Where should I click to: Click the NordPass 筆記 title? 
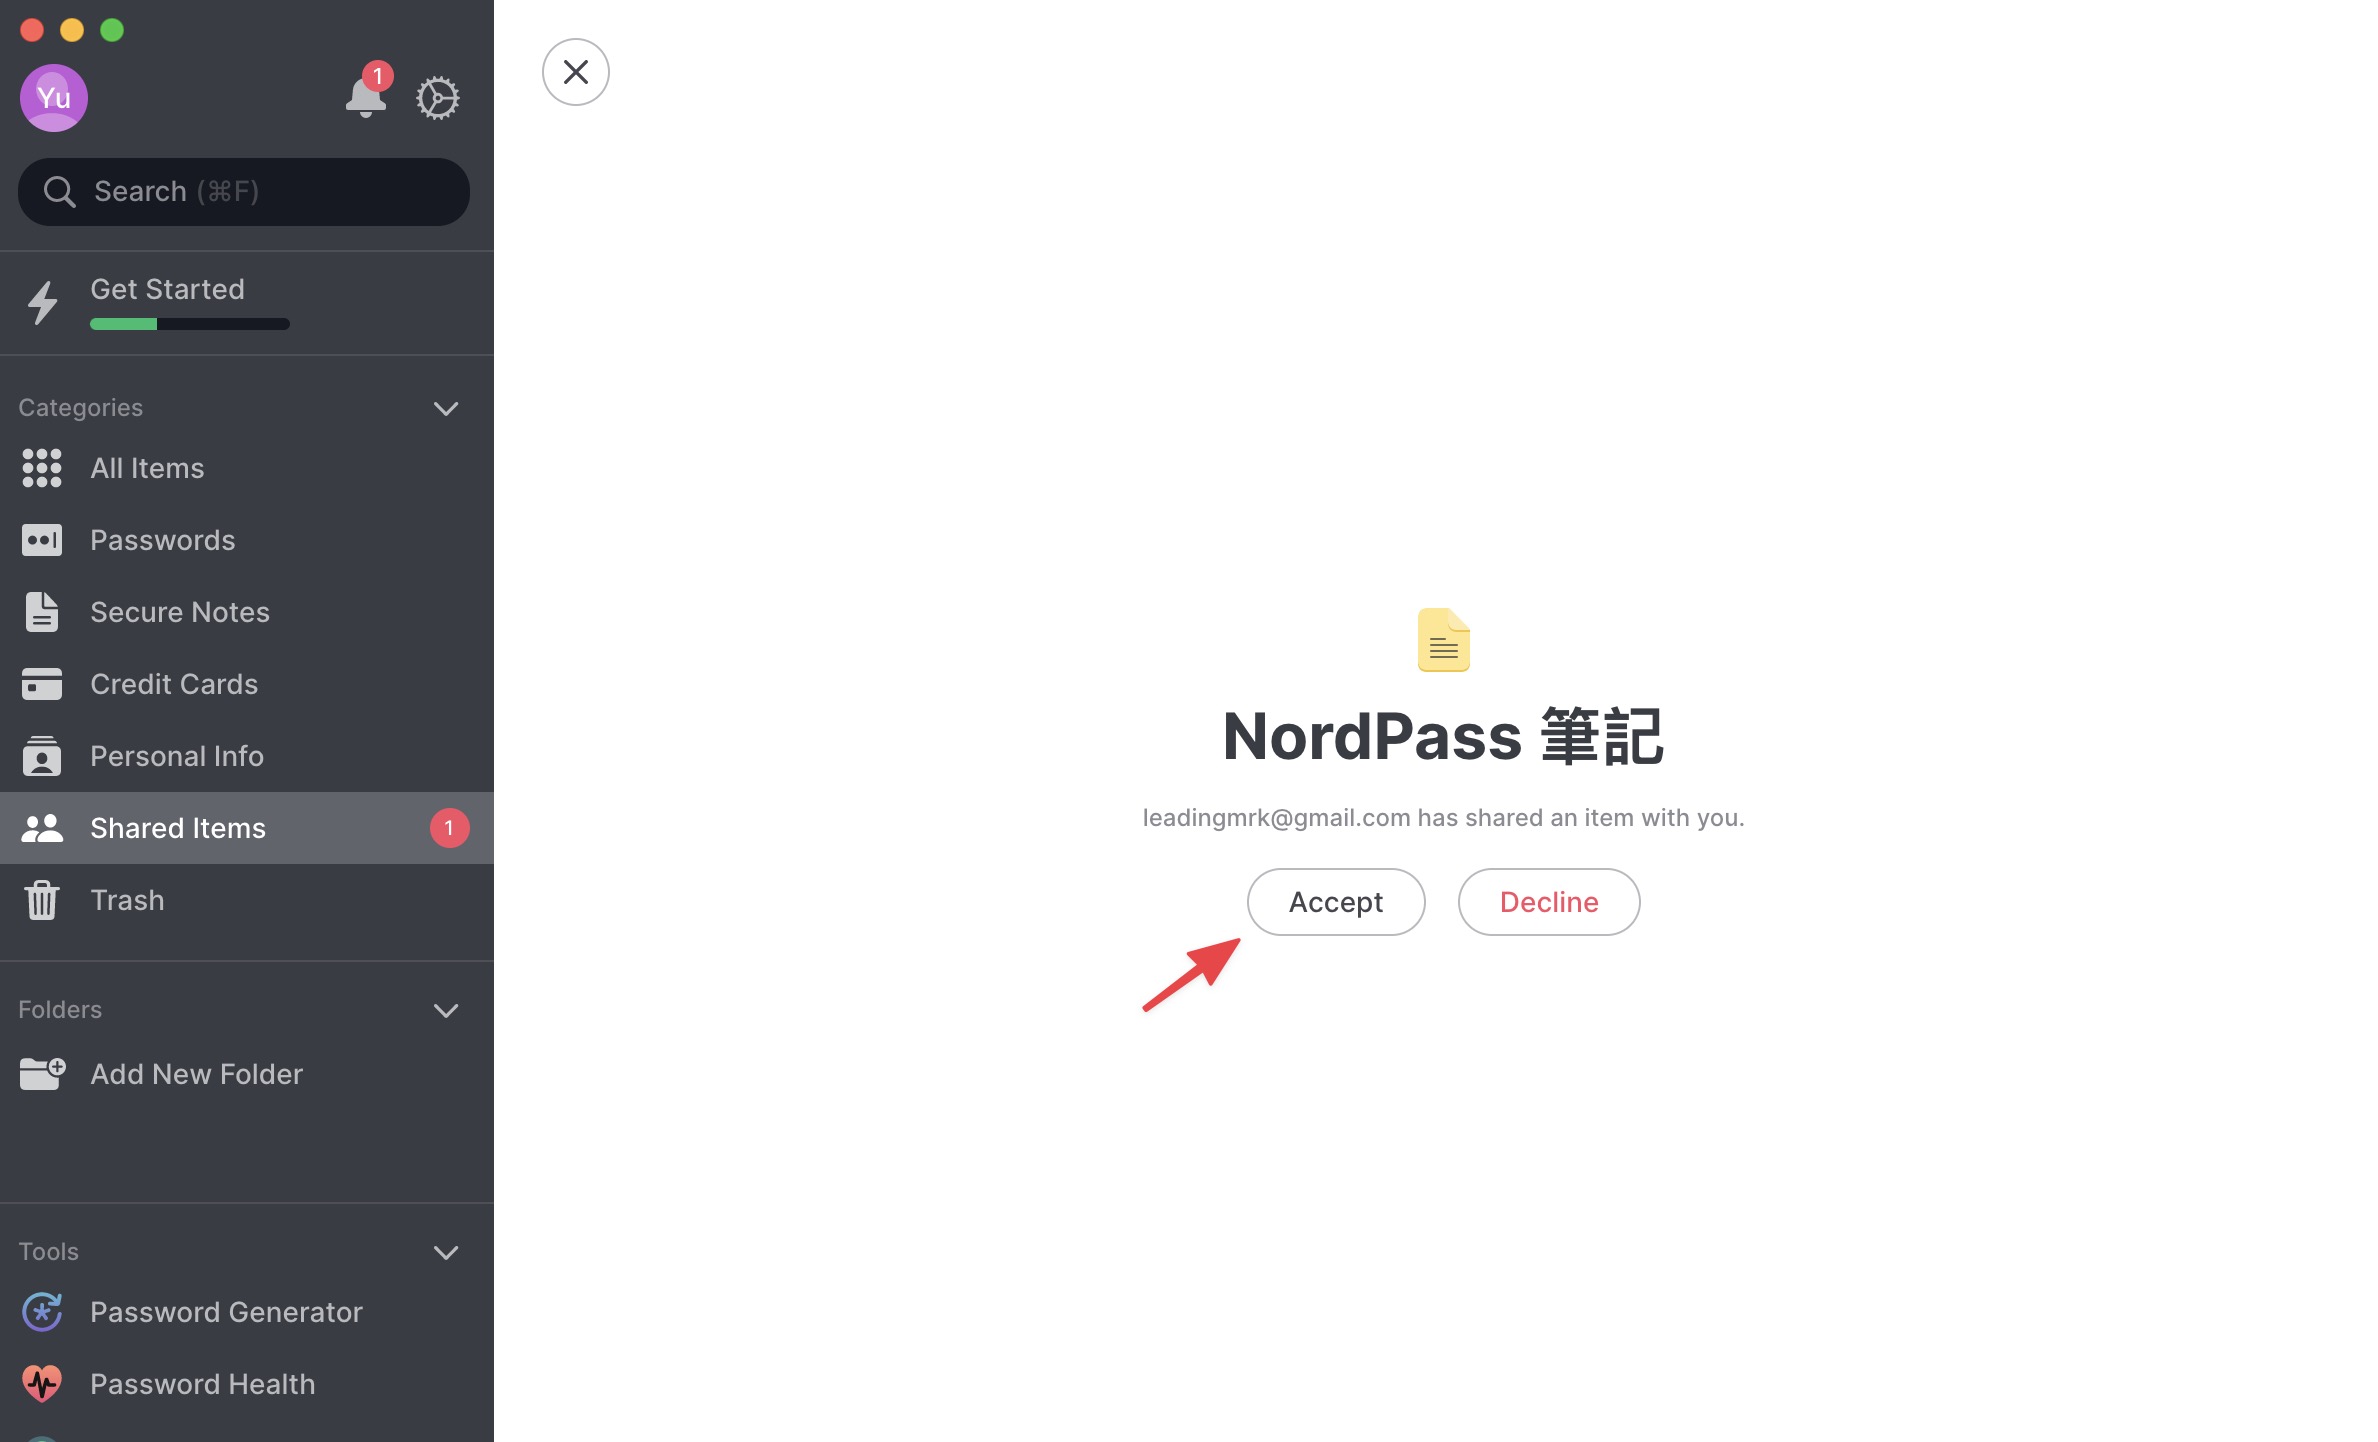pyautogui.click(x=1443, y=737)
